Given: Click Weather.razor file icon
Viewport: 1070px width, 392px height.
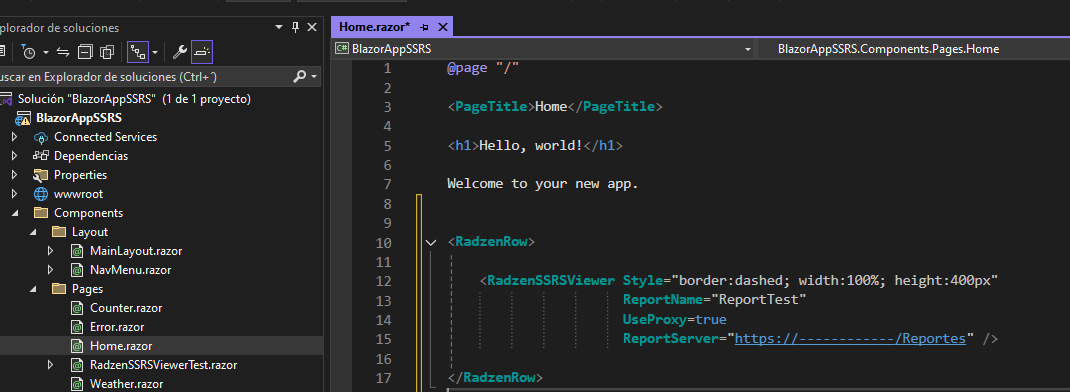Looking at the screenshot, I should tap(77, 384).
